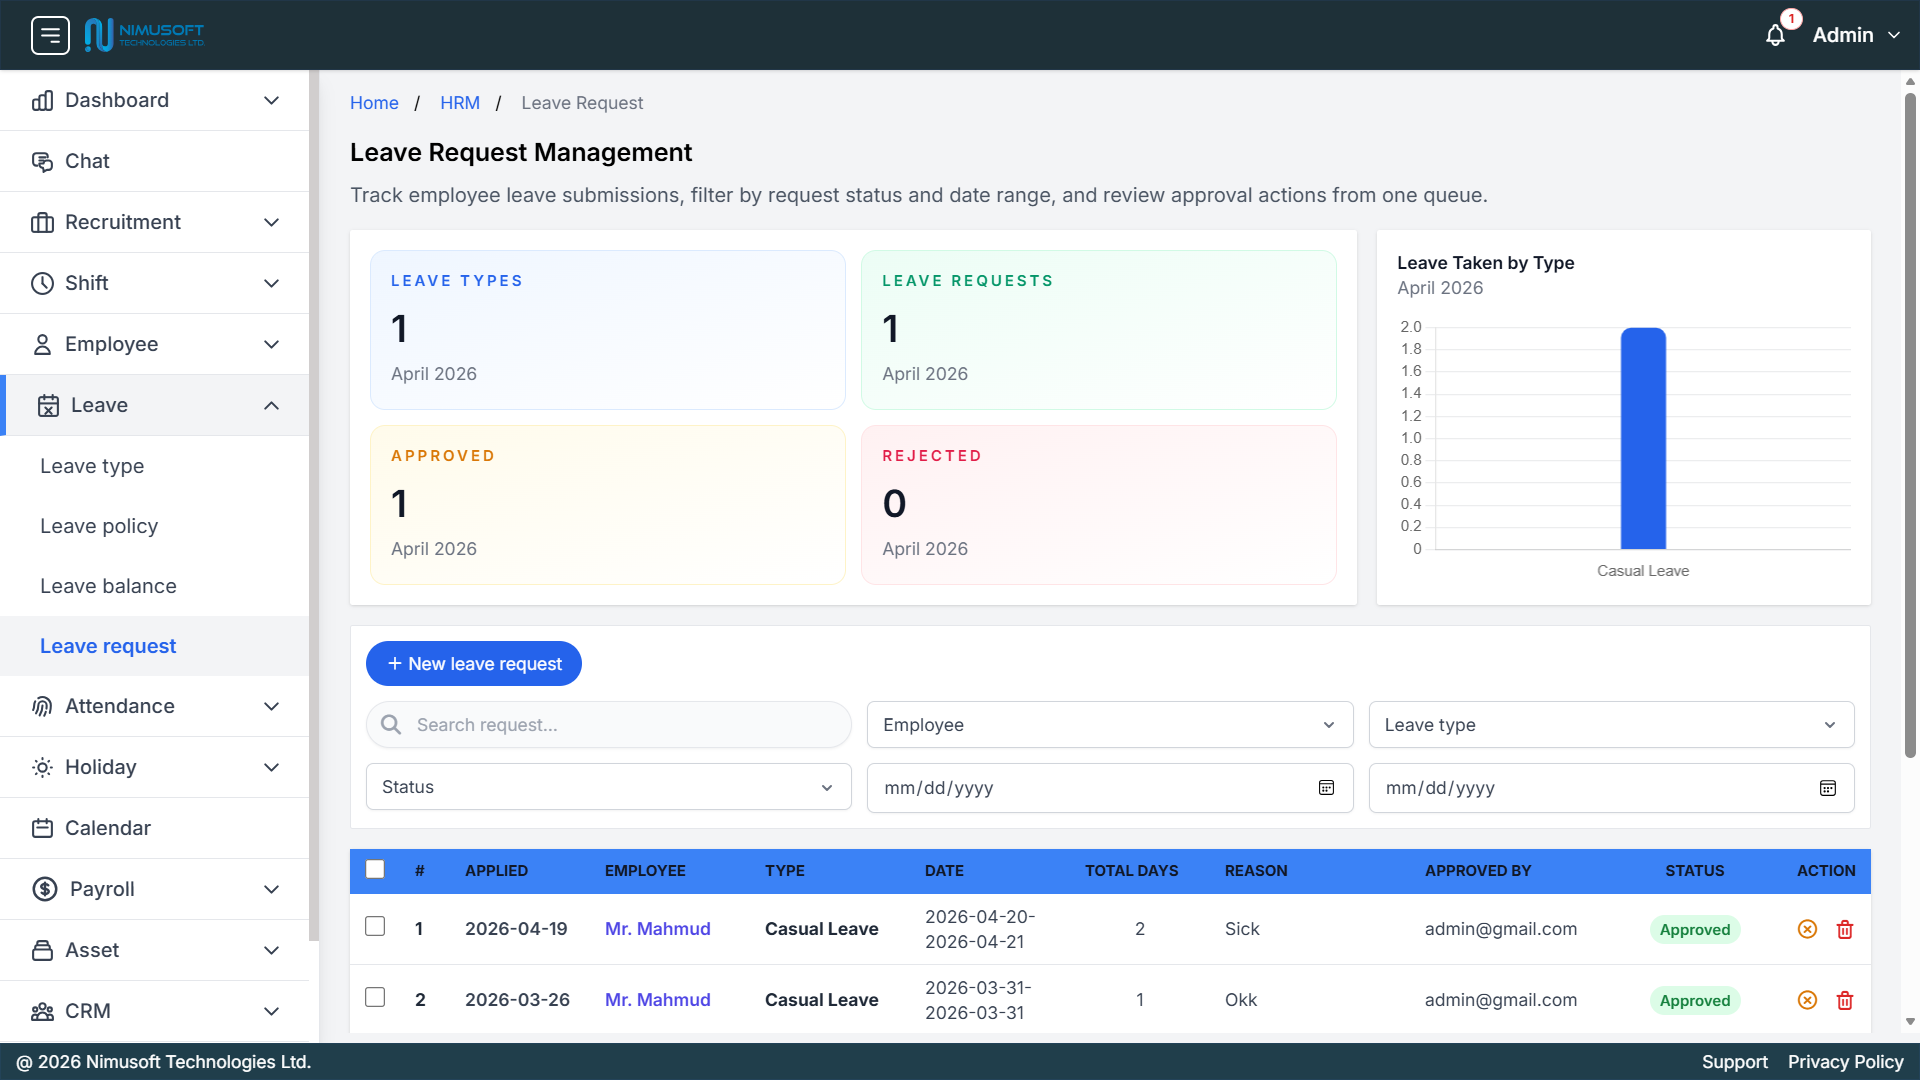Viewport: 1920px width, 1080px height.
Task: Check the row checkbox for request number 1
Action: 375,926
